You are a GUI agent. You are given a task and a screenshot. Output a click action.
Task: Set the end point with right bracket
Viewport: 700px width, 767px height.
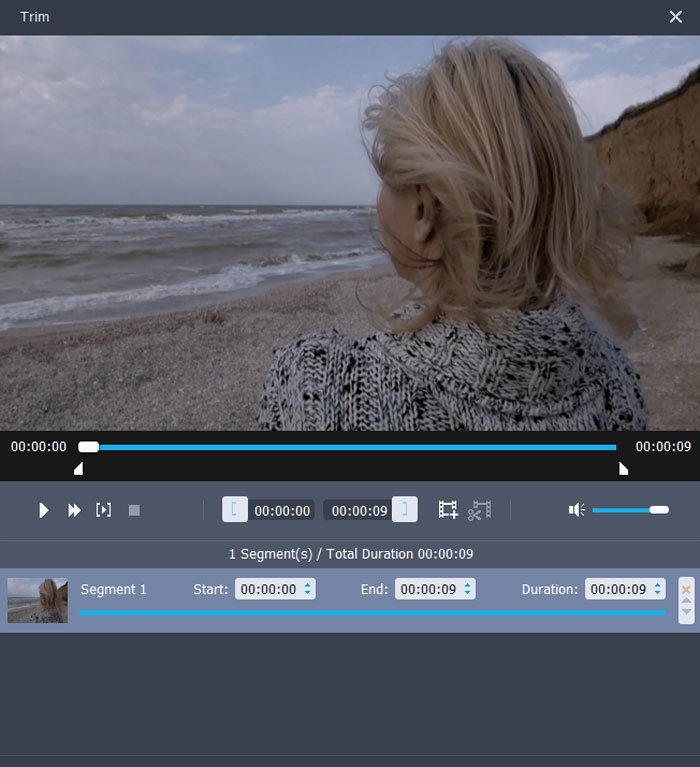[x=405, y=509]
